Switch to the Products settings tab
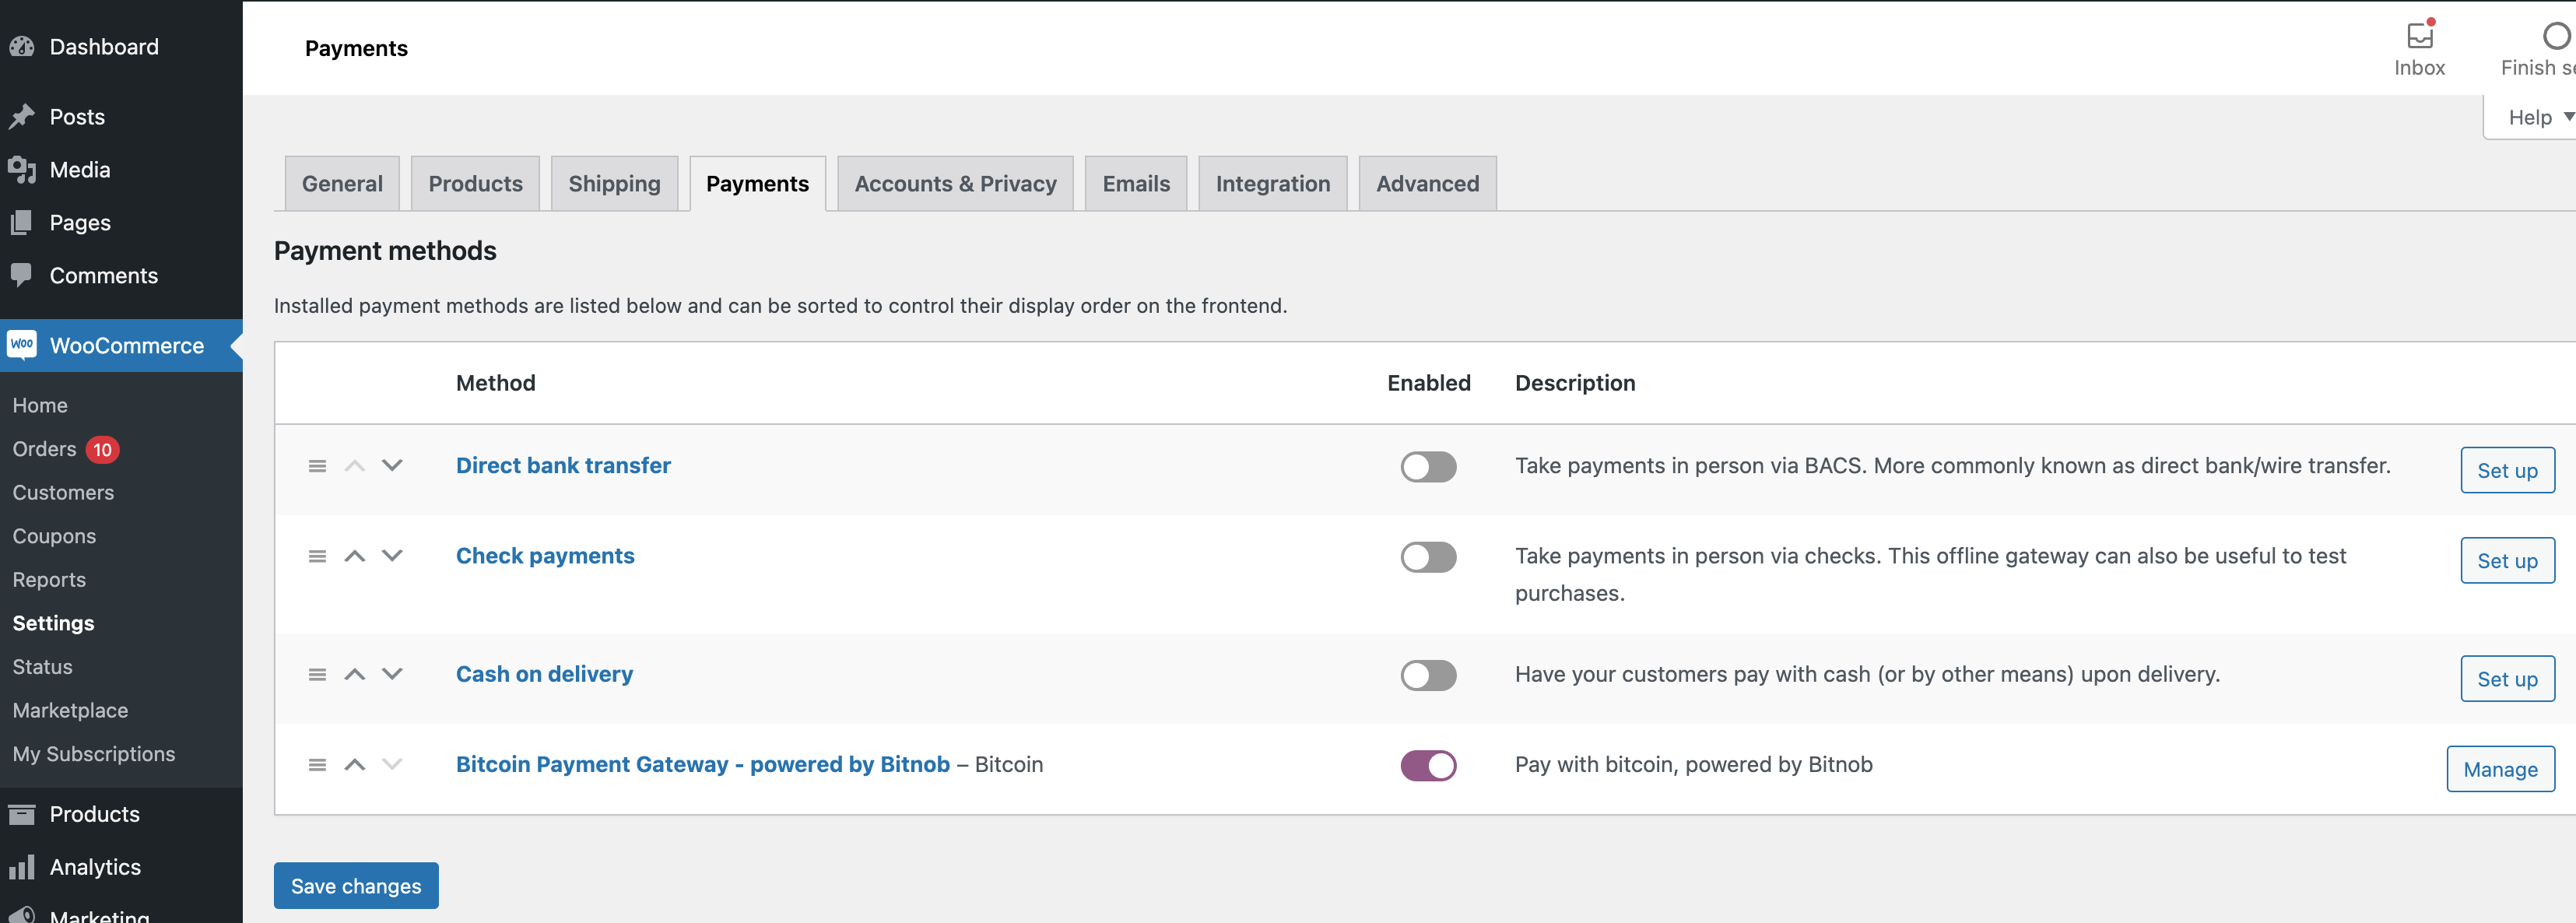Viewport: 2576px width, 923px height. click(x=475, y=184)
